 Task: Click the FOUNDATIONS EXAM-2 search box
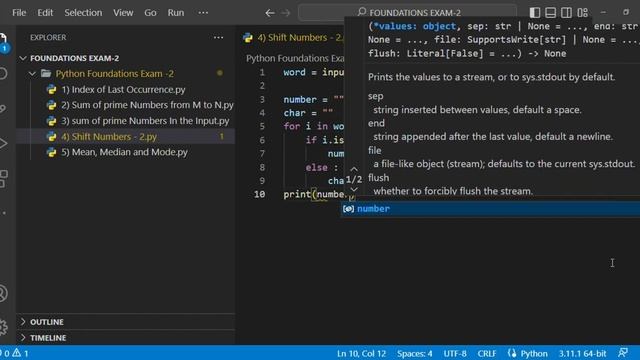[407, 13]
